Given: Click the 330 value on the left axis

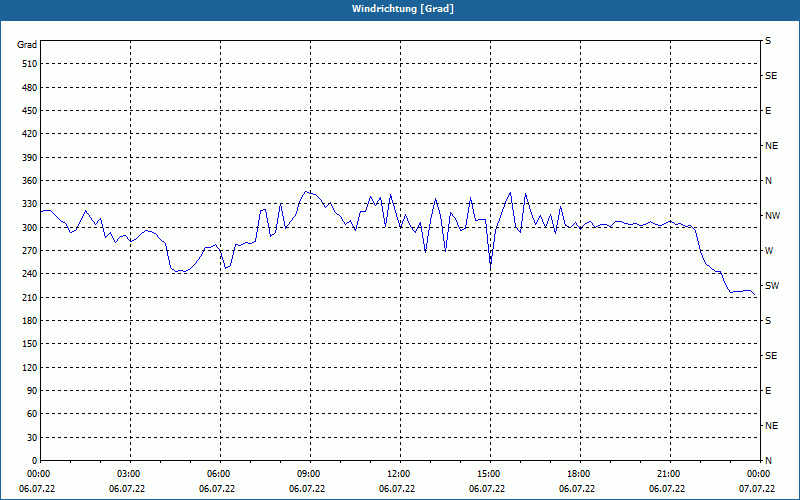Looking at the screenshot, I should click(30, 204).
